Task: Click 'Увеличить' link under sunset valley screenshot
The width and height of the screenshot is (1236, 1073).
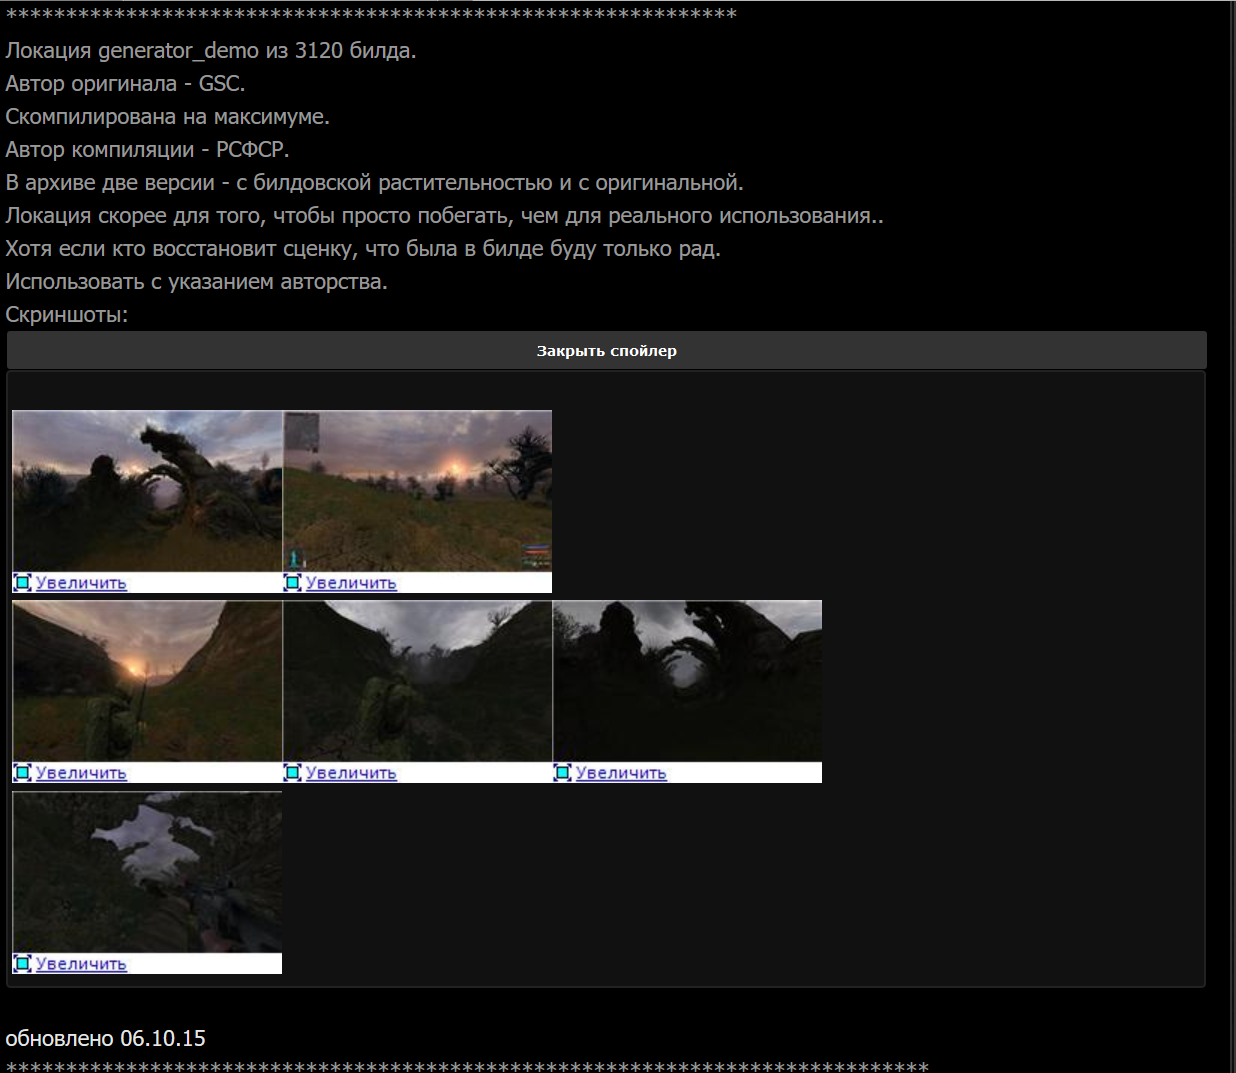Action: (81, 773)
